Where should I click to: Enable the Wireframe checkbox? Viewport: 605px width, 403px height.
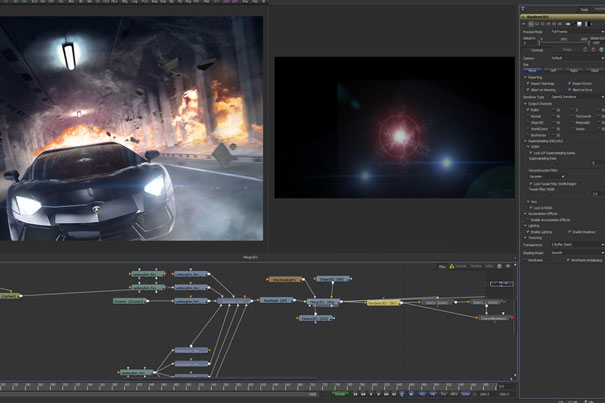point(525,261)
